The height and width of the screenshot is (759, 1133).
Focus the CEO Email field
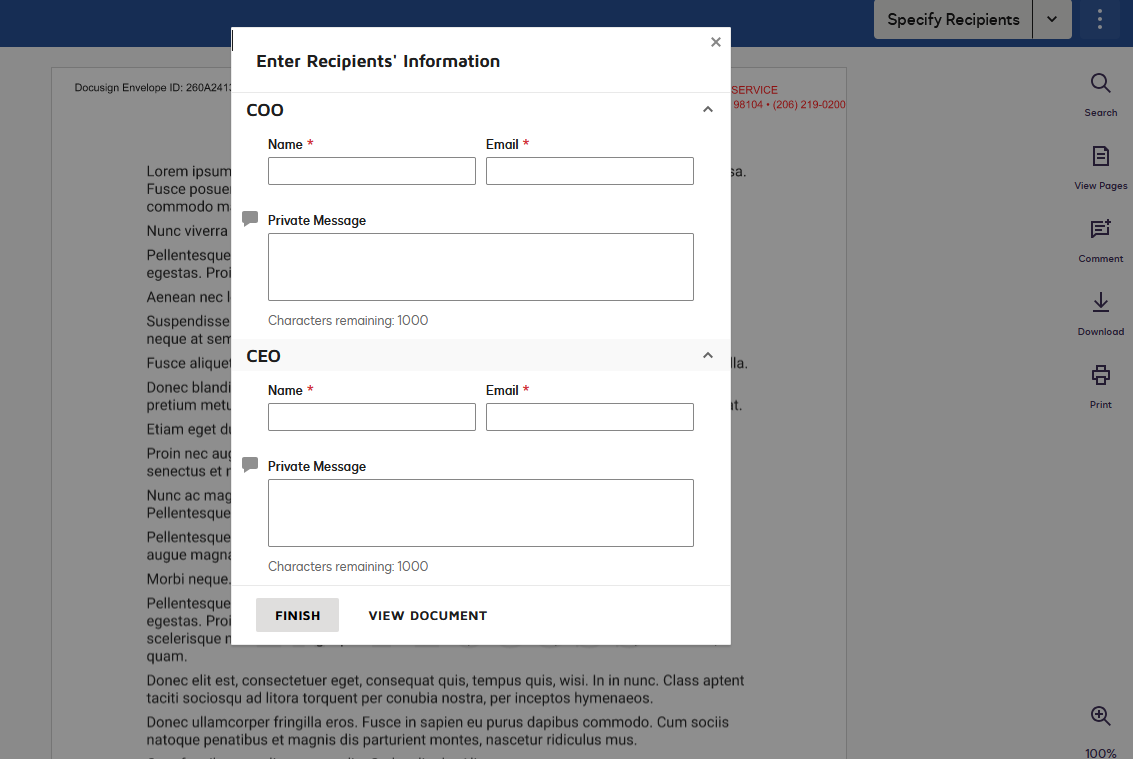click(x=590, y=417)
